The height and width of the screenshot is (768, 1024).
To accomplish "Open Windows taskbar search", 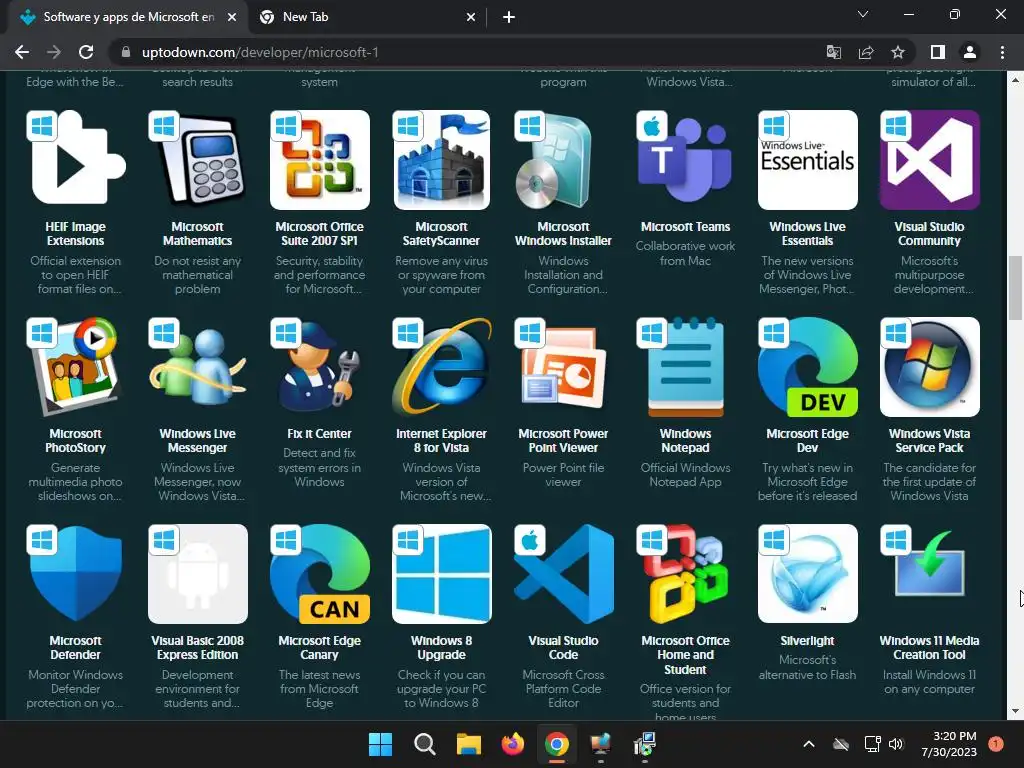I will point(424,744).
